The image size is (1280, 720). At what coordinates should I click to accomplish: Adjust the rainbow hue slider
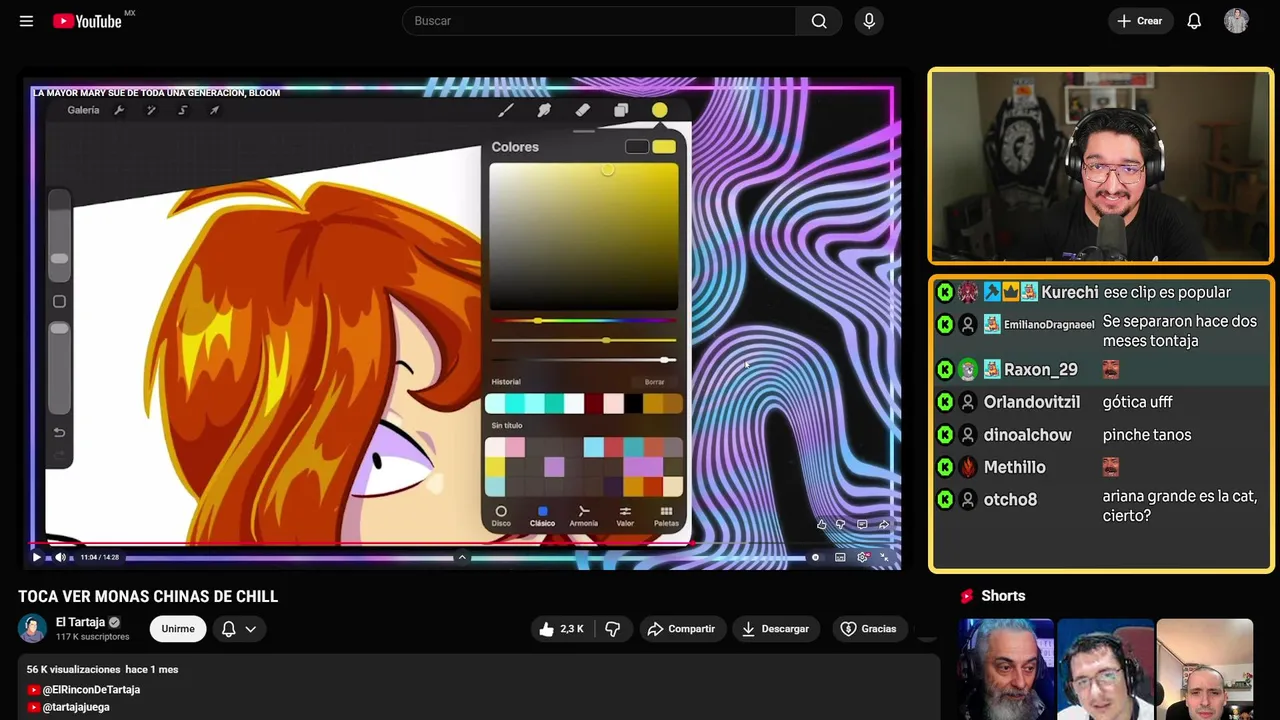pos(584,321)
